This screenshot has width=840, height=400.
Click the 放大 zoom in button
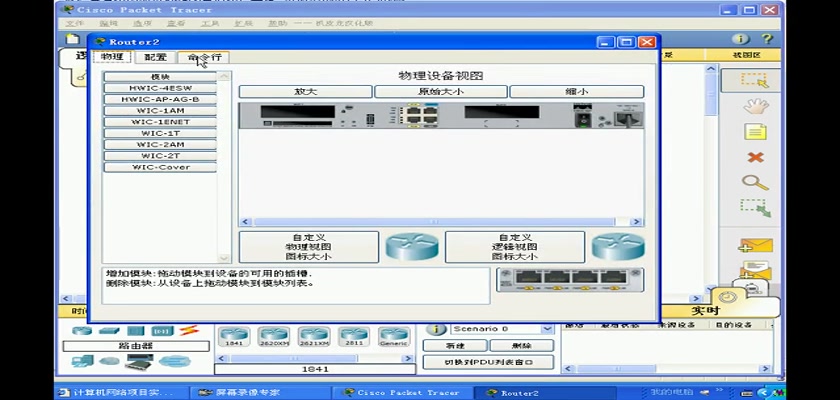click(305, 91)
